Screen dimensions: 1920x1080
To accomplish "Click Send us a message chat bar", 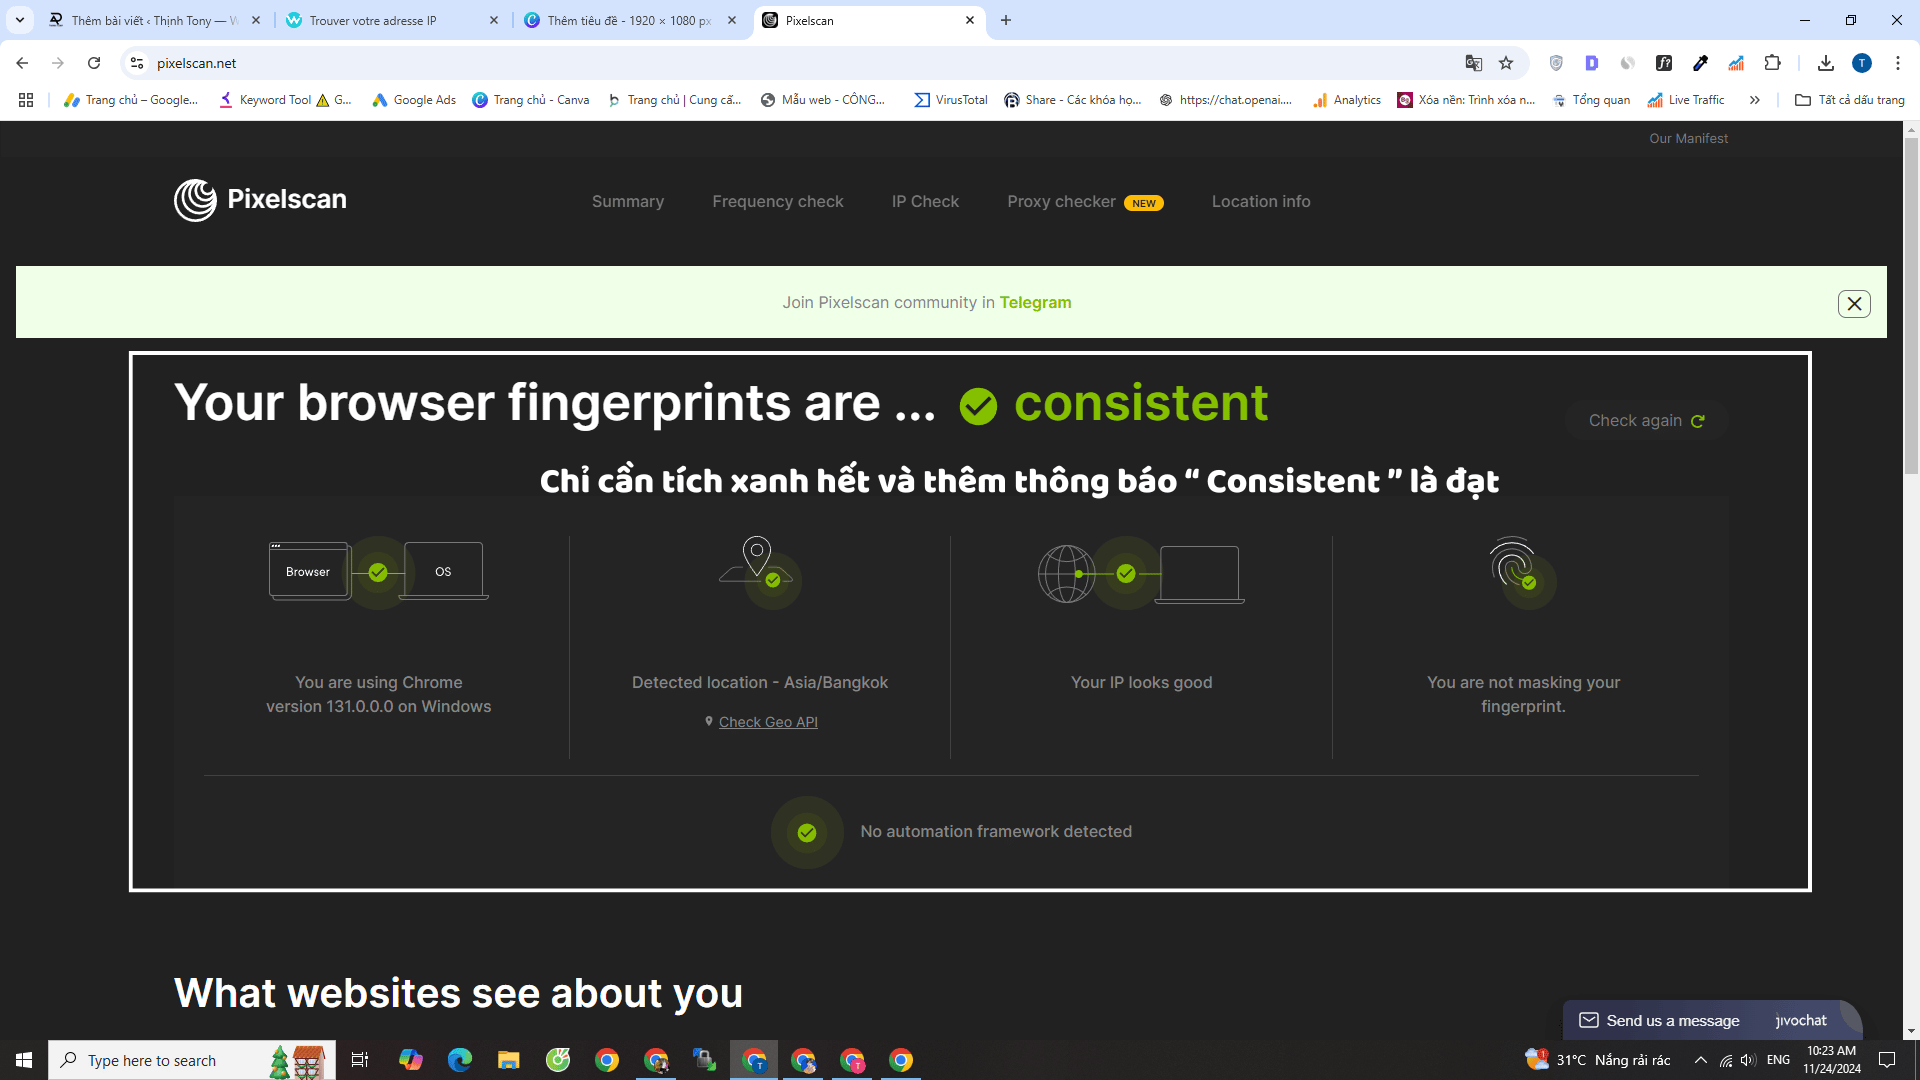I will pos(1672,1020).
